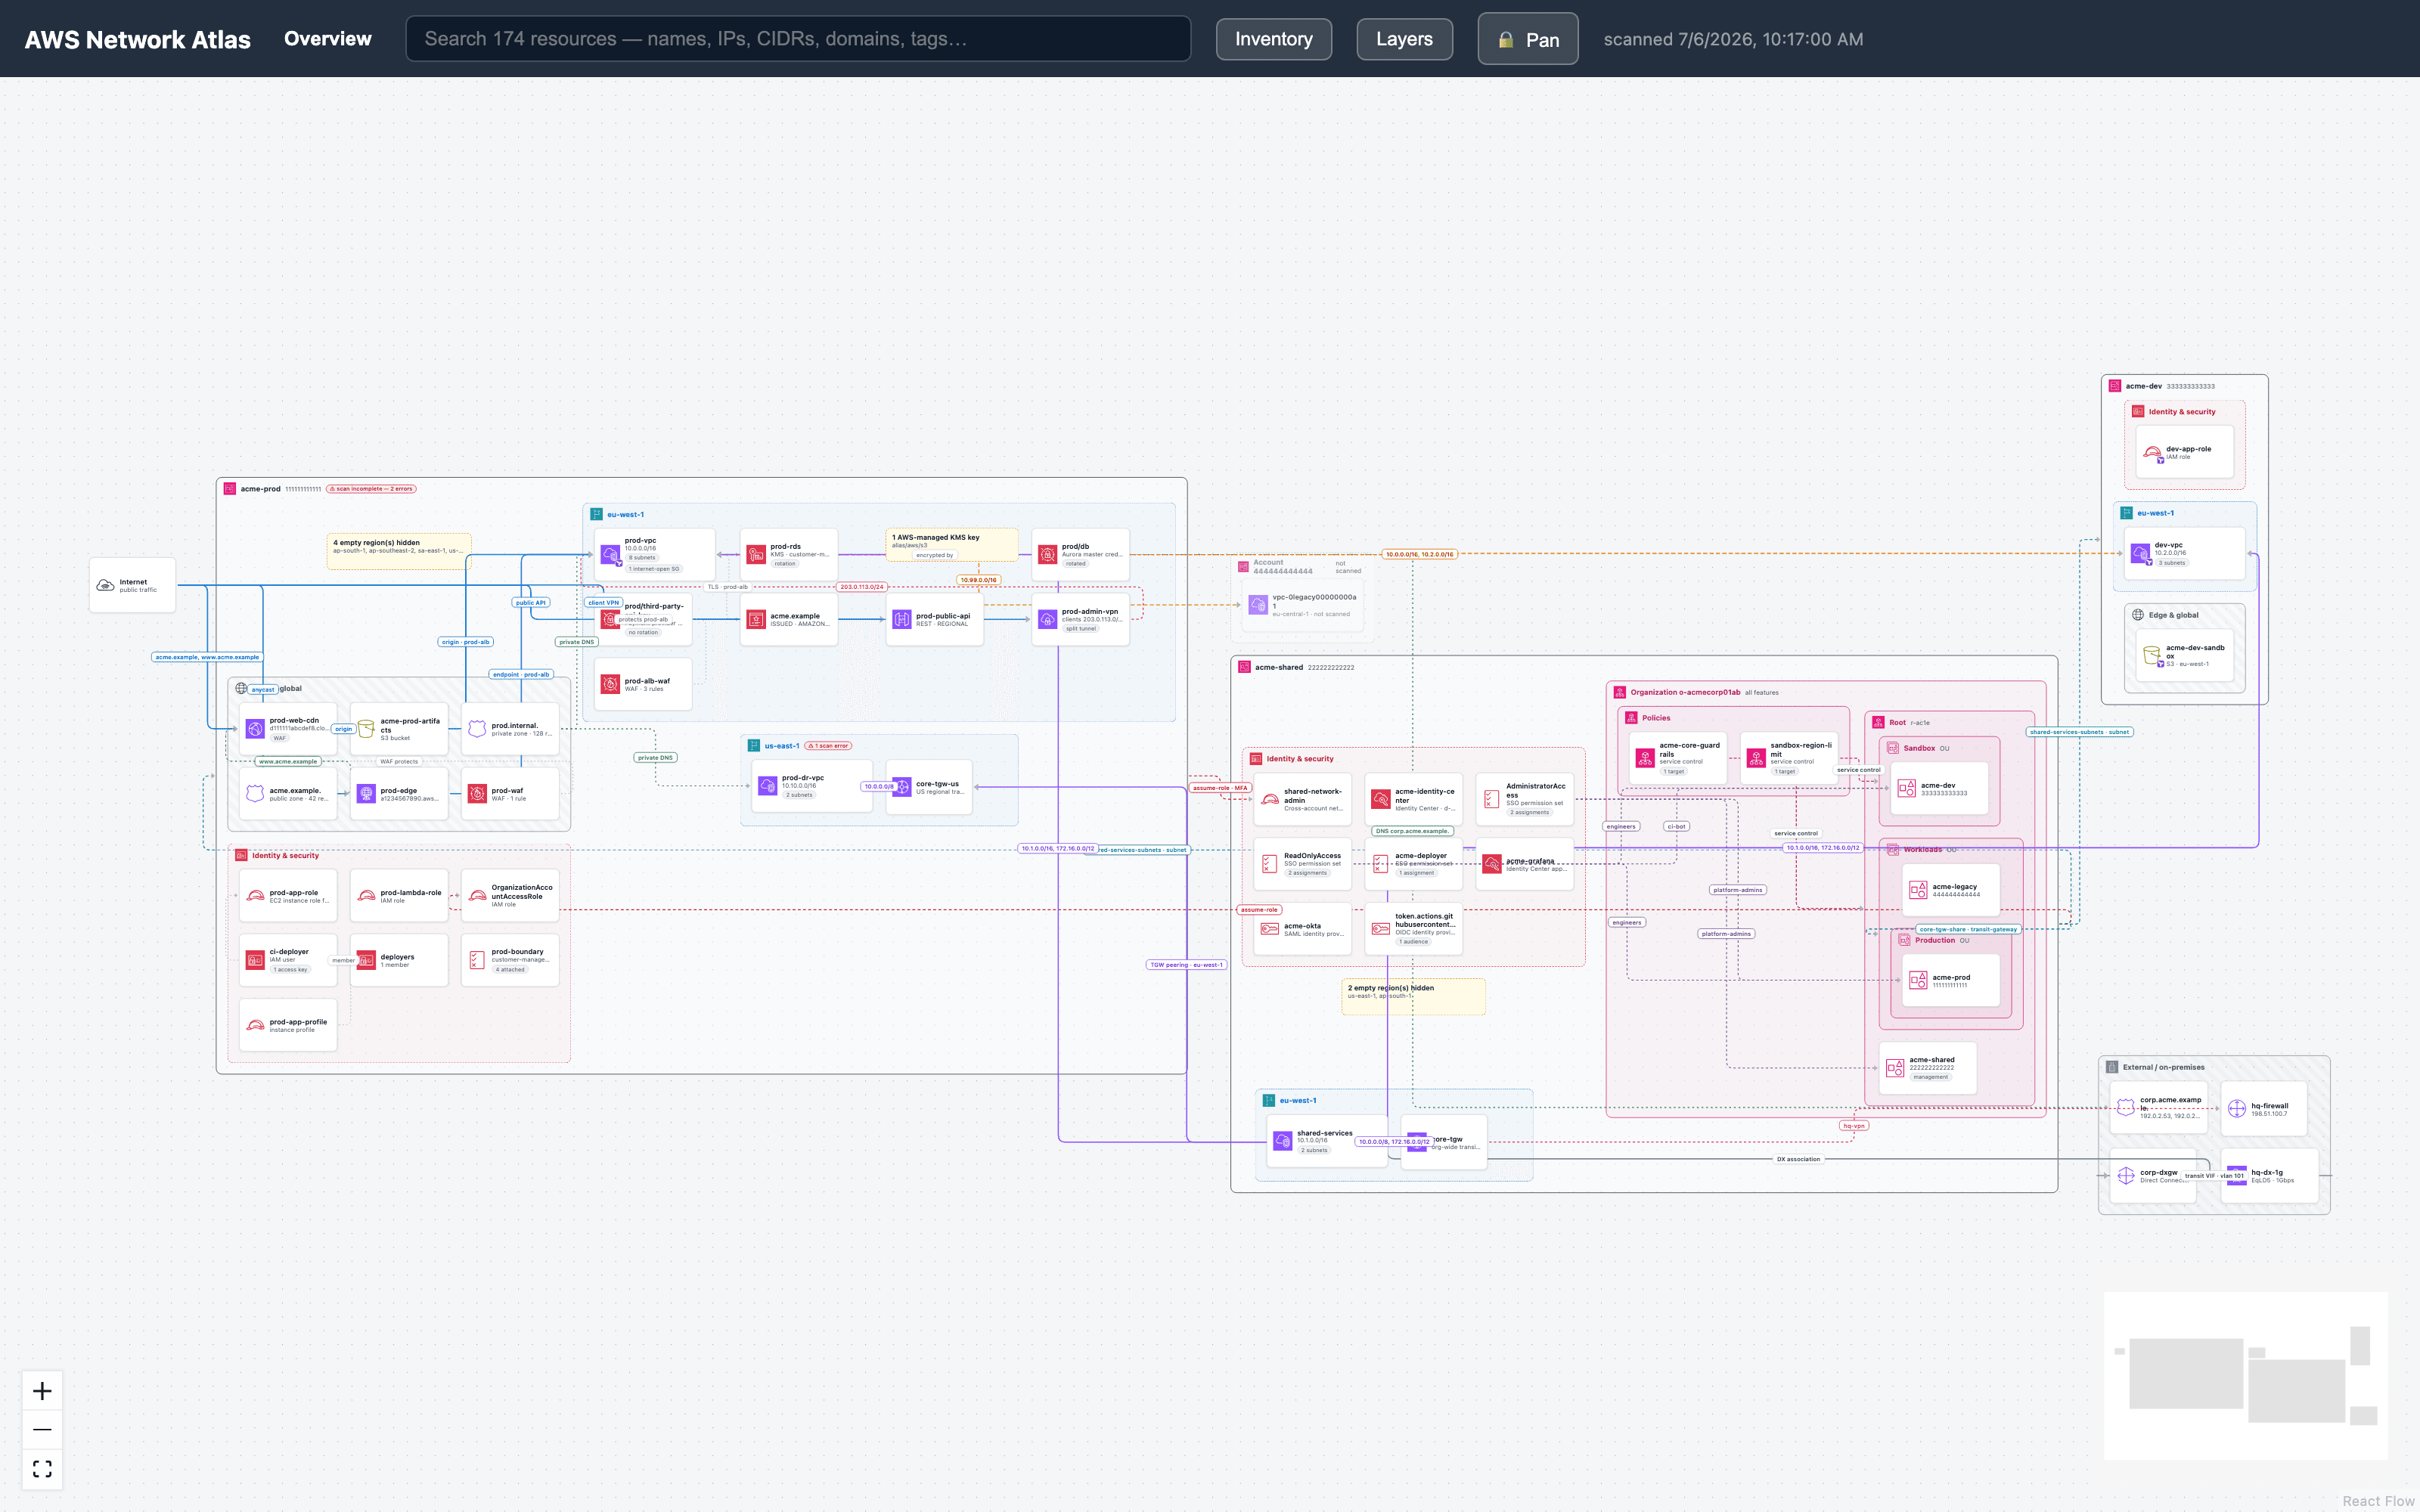The height and width of the screenshot is (1512, 2420).
Task: Select the token.actions.githubusercontent OIDC node
Action: coord(1413,928)
